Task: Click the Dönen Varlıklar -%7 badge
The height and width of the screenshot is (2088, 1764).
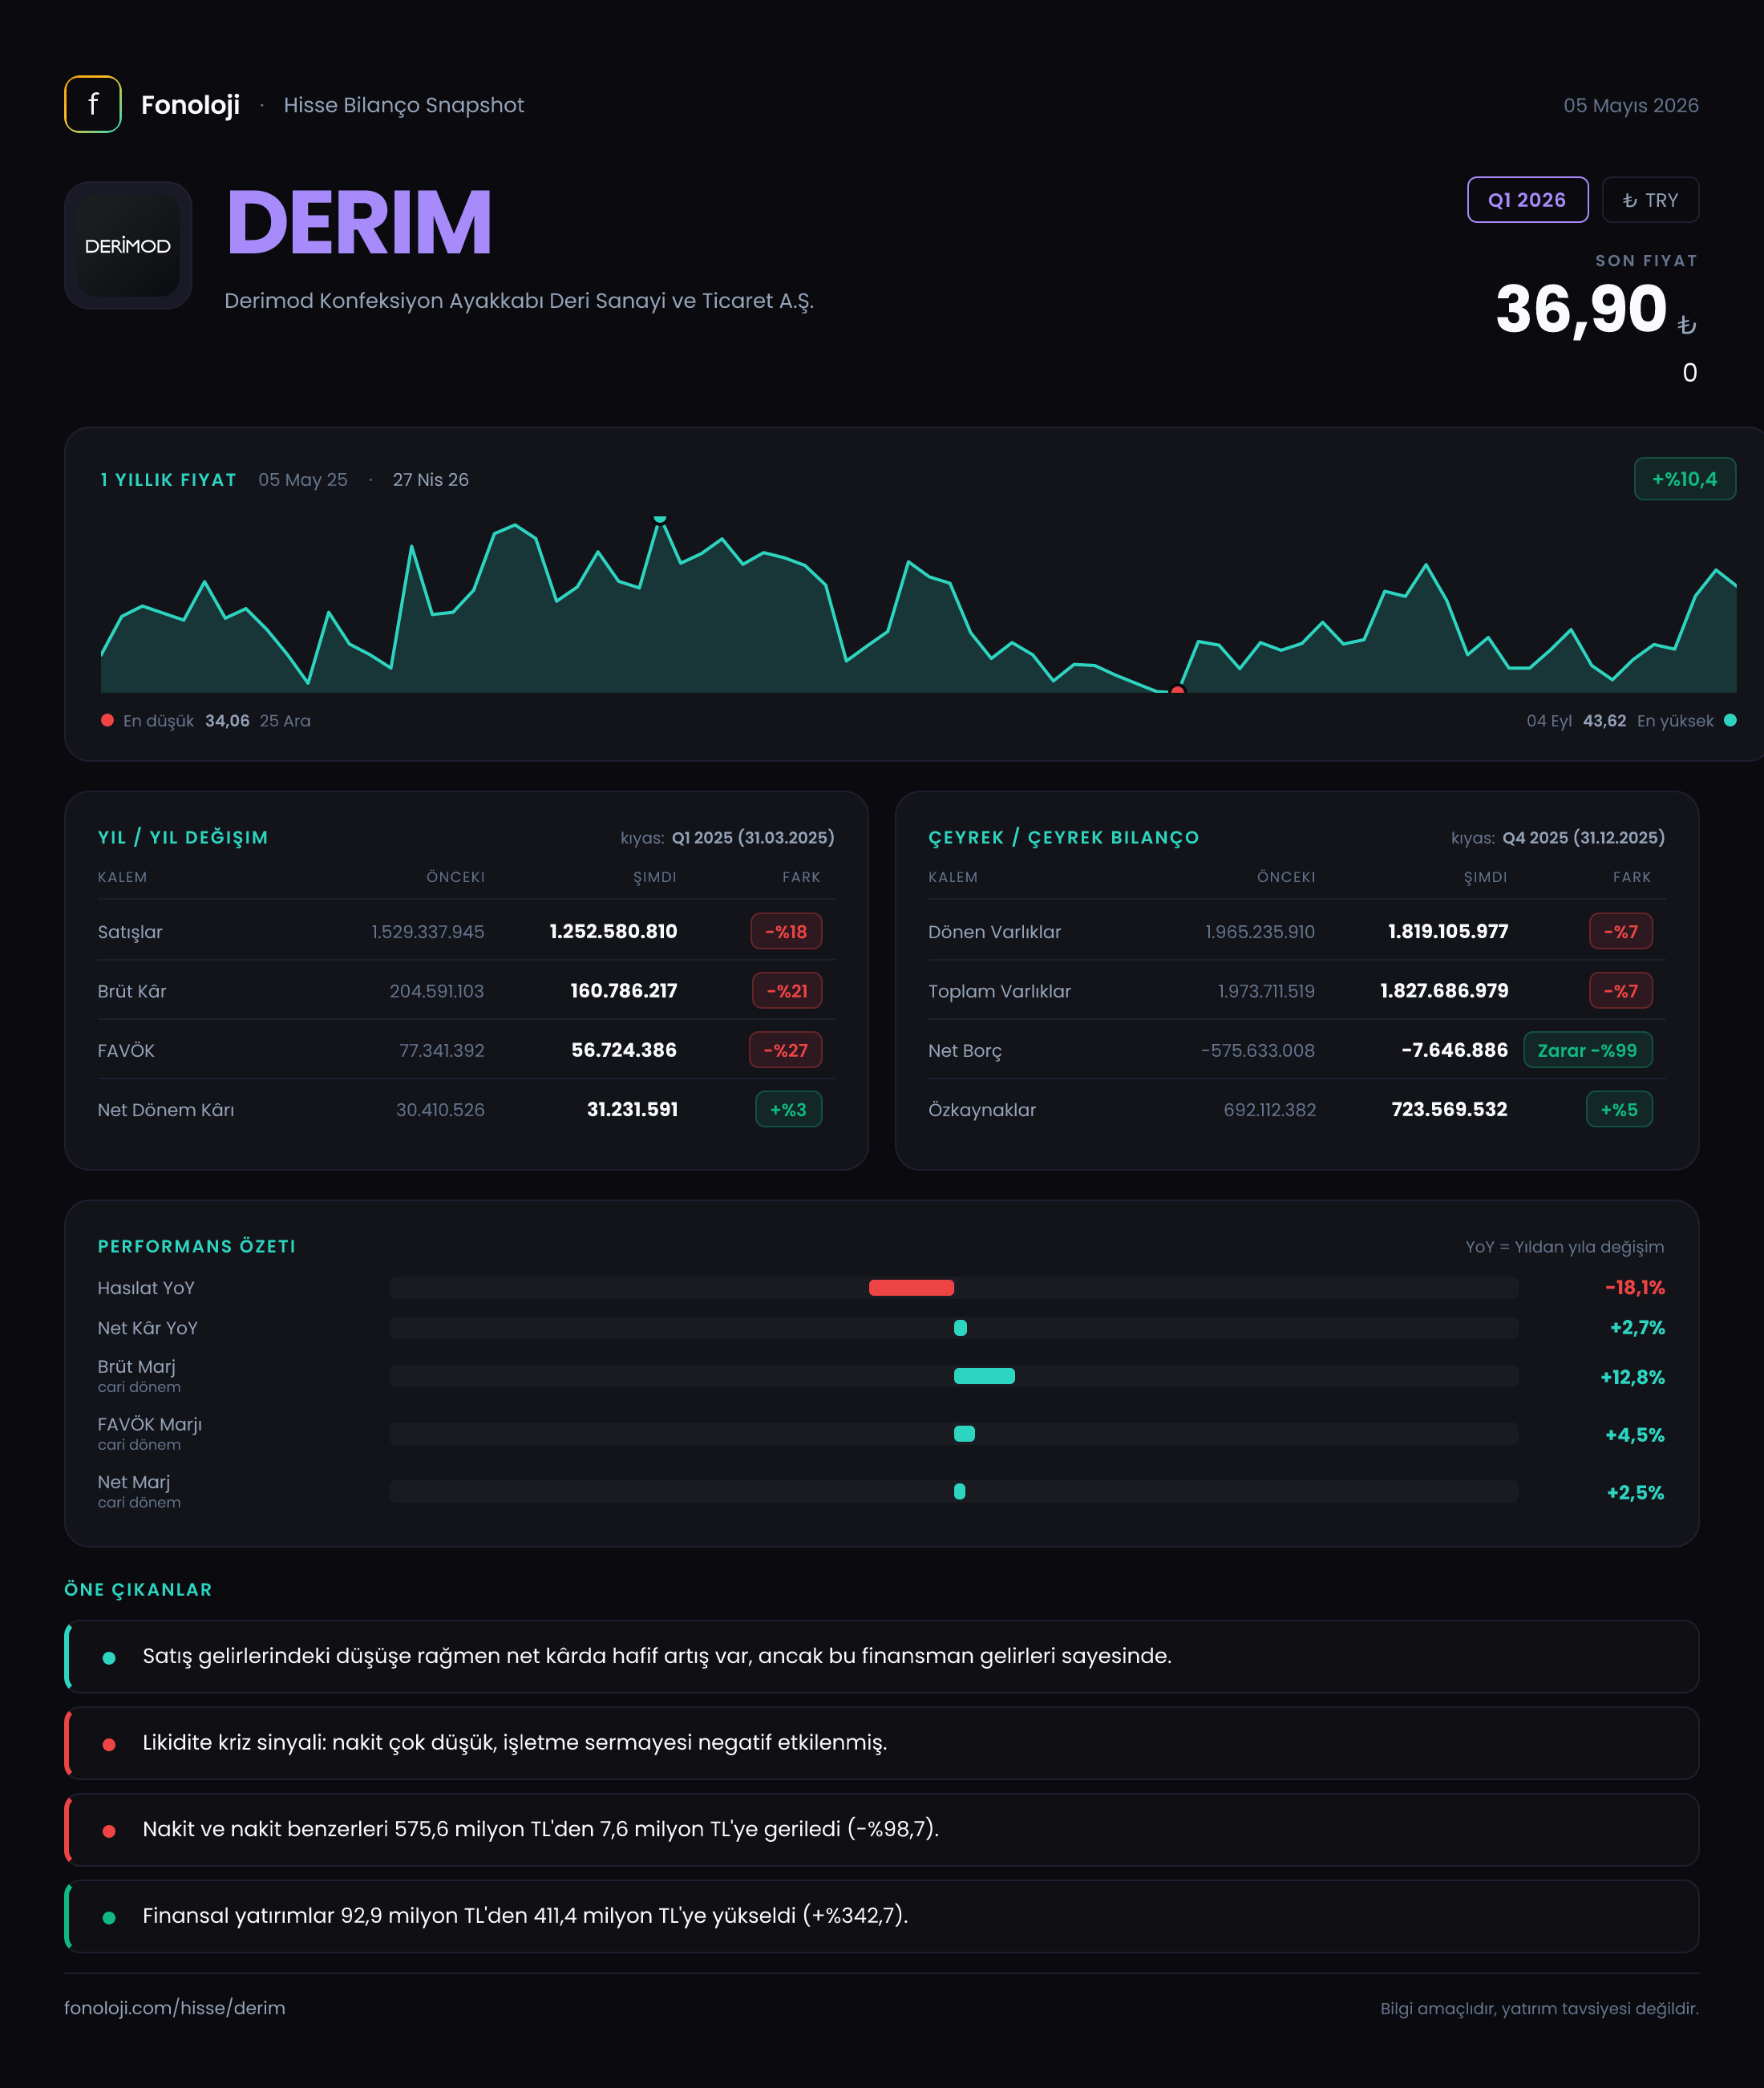Action: tap(1621, 931)
